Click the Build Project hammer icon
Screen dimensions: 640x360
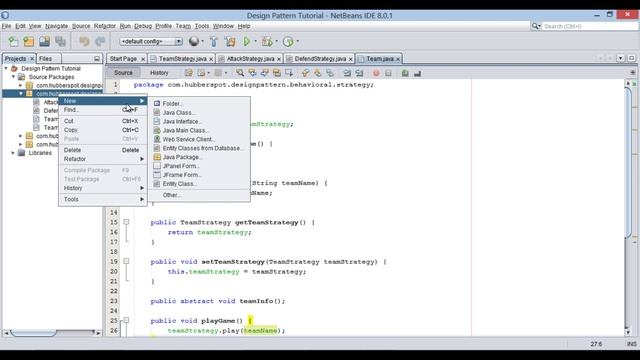[x=213, y=41]
